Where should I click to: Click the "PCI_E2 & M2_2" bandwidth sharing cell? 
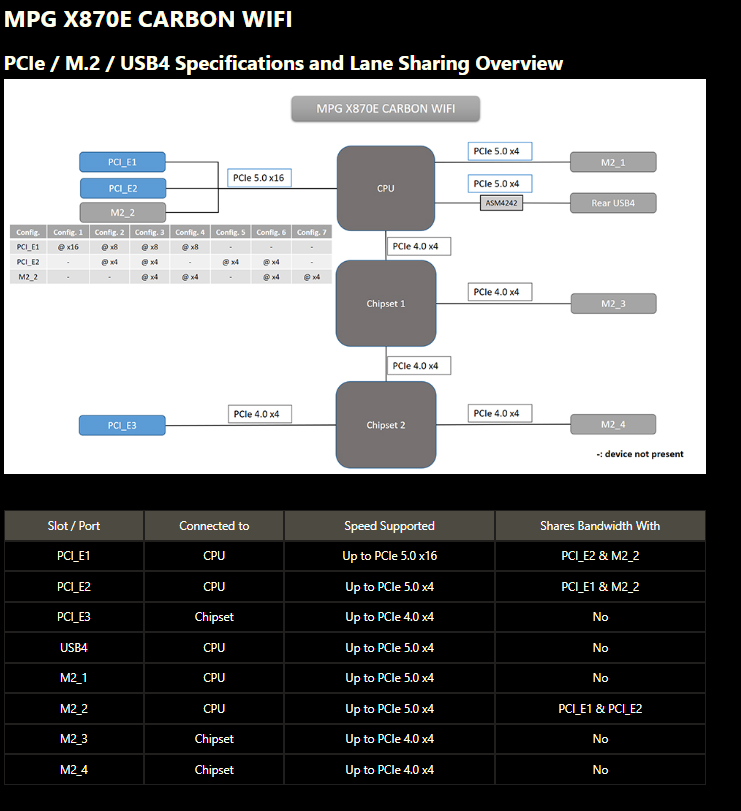pos(600,556)
